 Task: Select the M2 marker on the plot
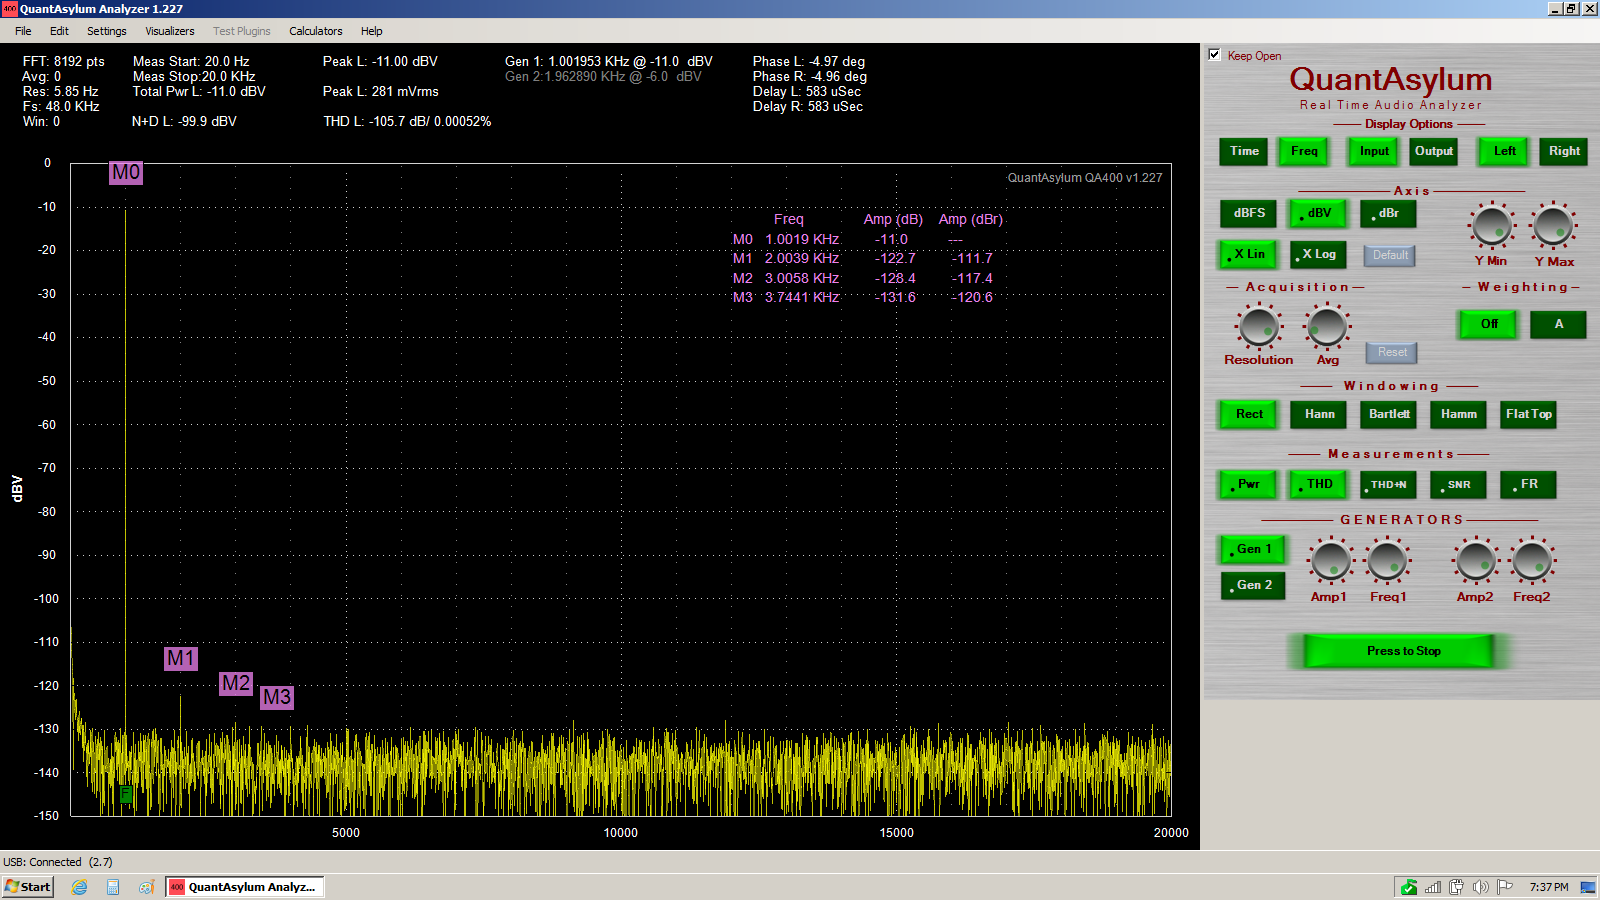[236, 684]
